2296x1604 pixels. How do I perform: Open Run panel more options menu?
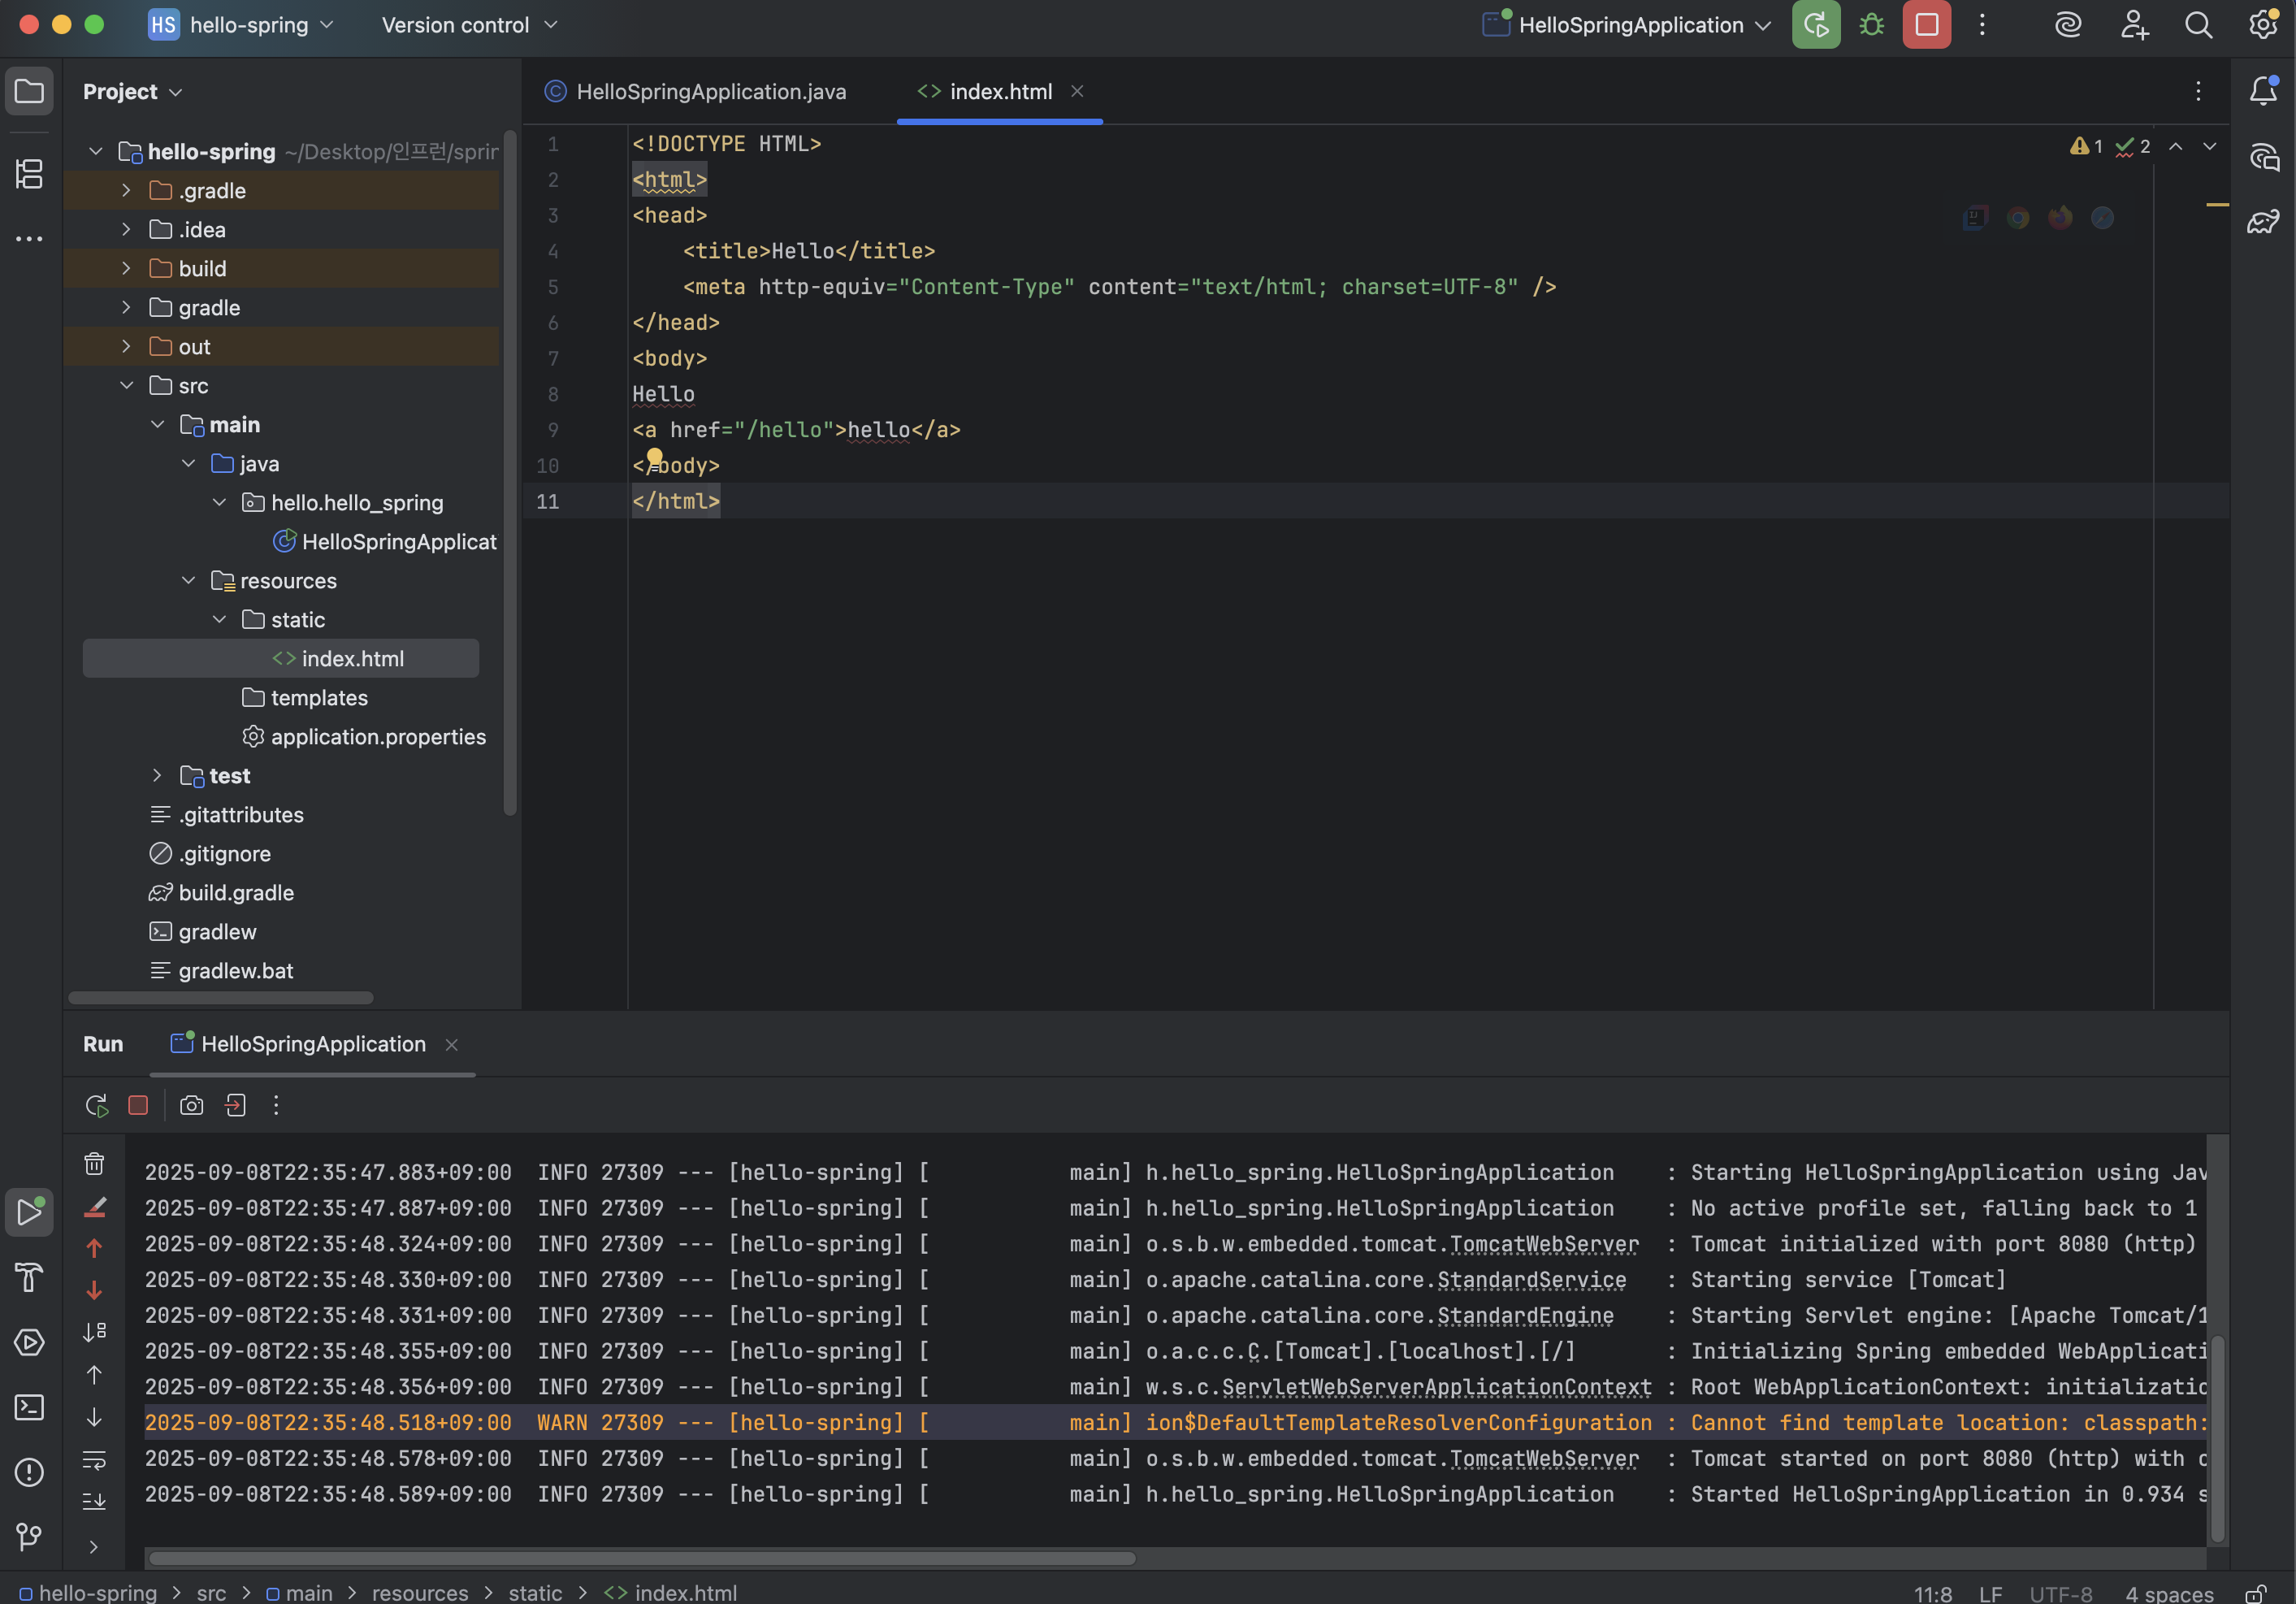point(276,1105)
